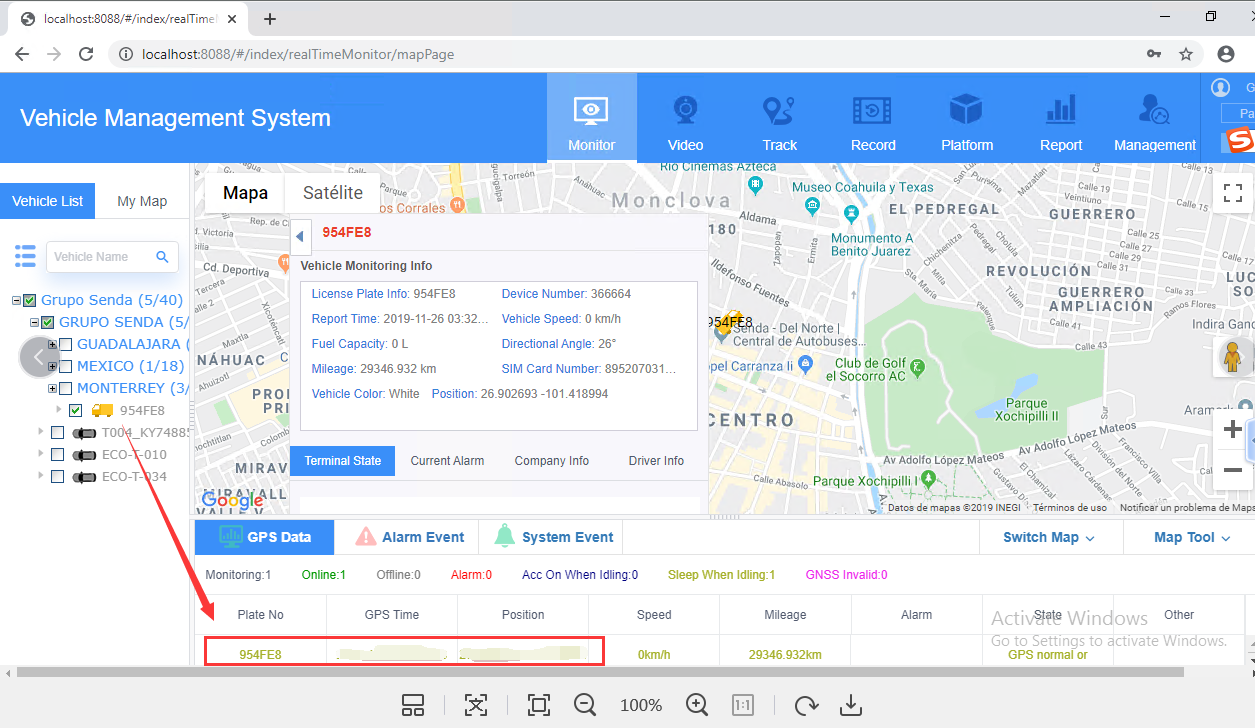Expand the ECO-T-010 vehicle arrow
1255x728 pixels.
tap(41, 454)
